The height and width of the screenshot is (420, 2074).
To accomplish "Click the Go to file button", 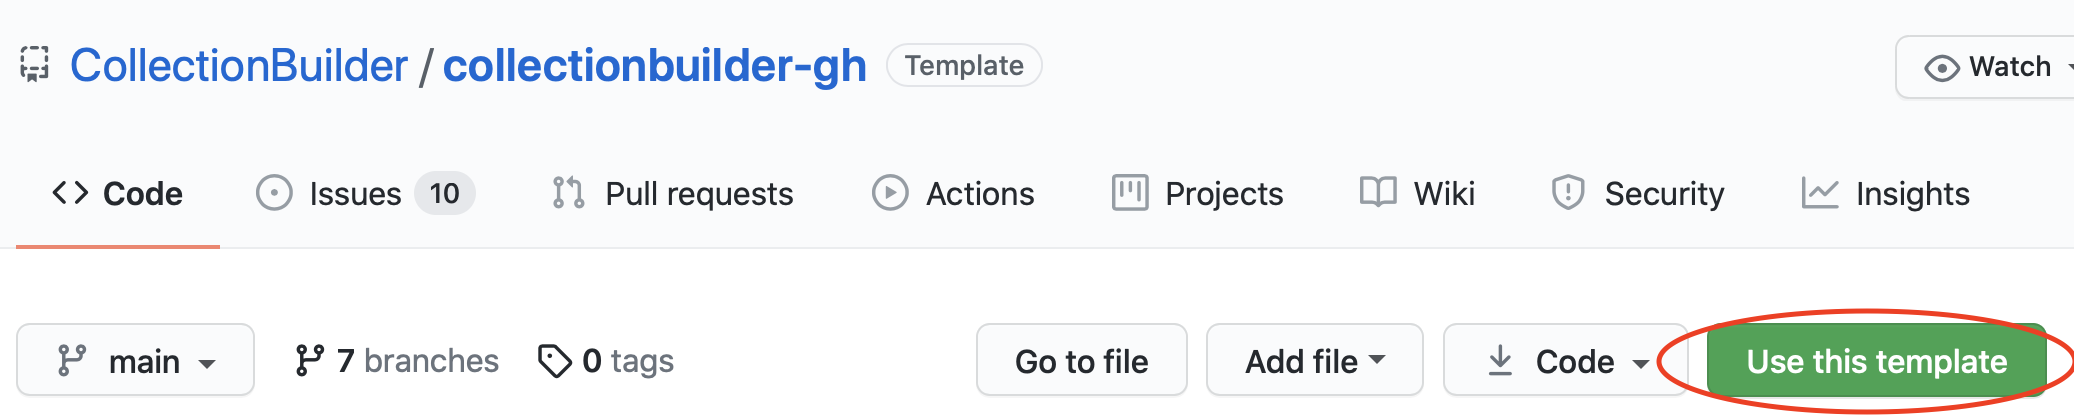I will [x=1081, y=361].
